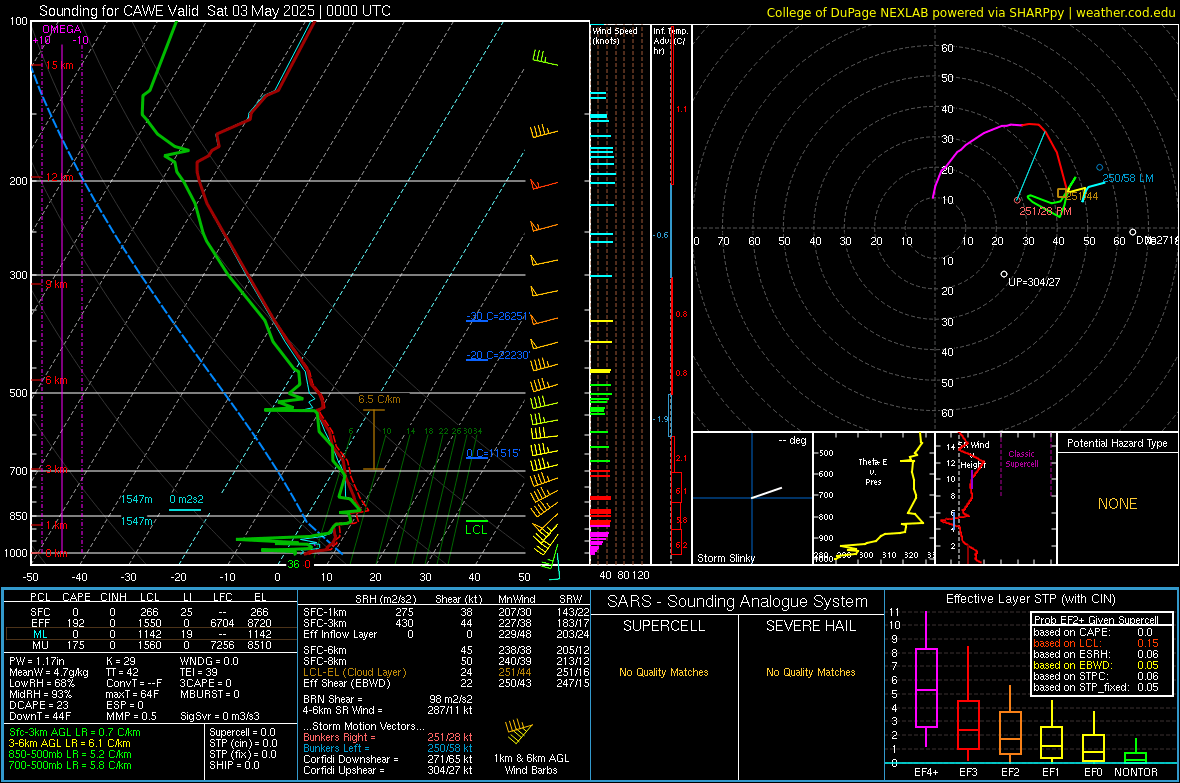The image size is (1180, 783).
Task: Click the 'SHIP = 0.0' value
Action: (234, 765)
